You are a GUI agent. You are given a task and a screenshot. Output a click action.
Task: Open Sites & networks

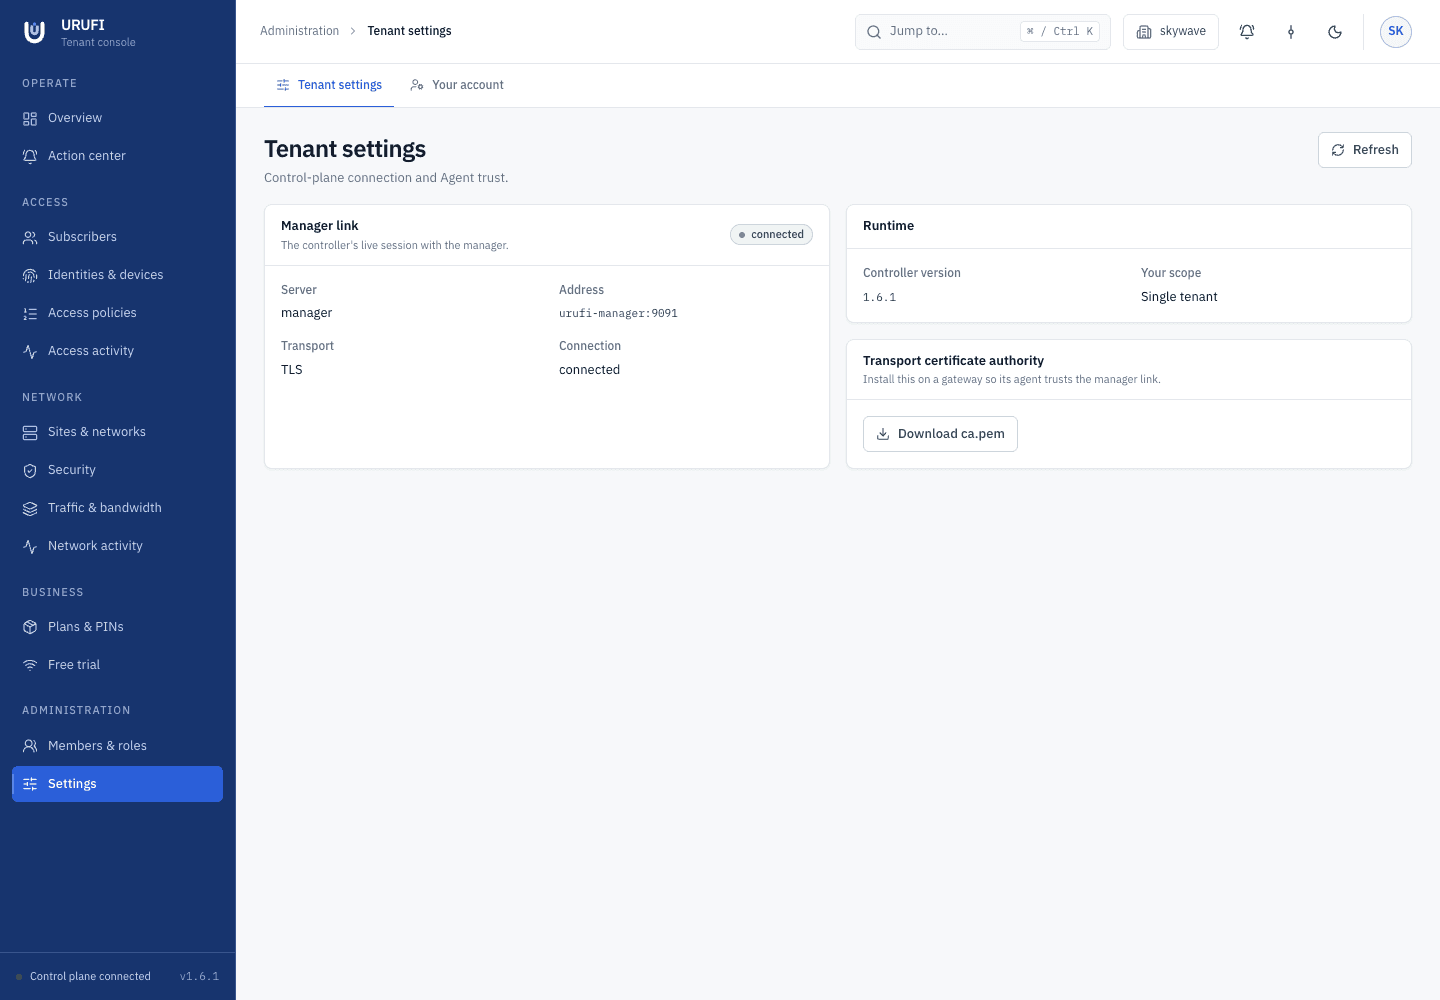pos(117,432)
